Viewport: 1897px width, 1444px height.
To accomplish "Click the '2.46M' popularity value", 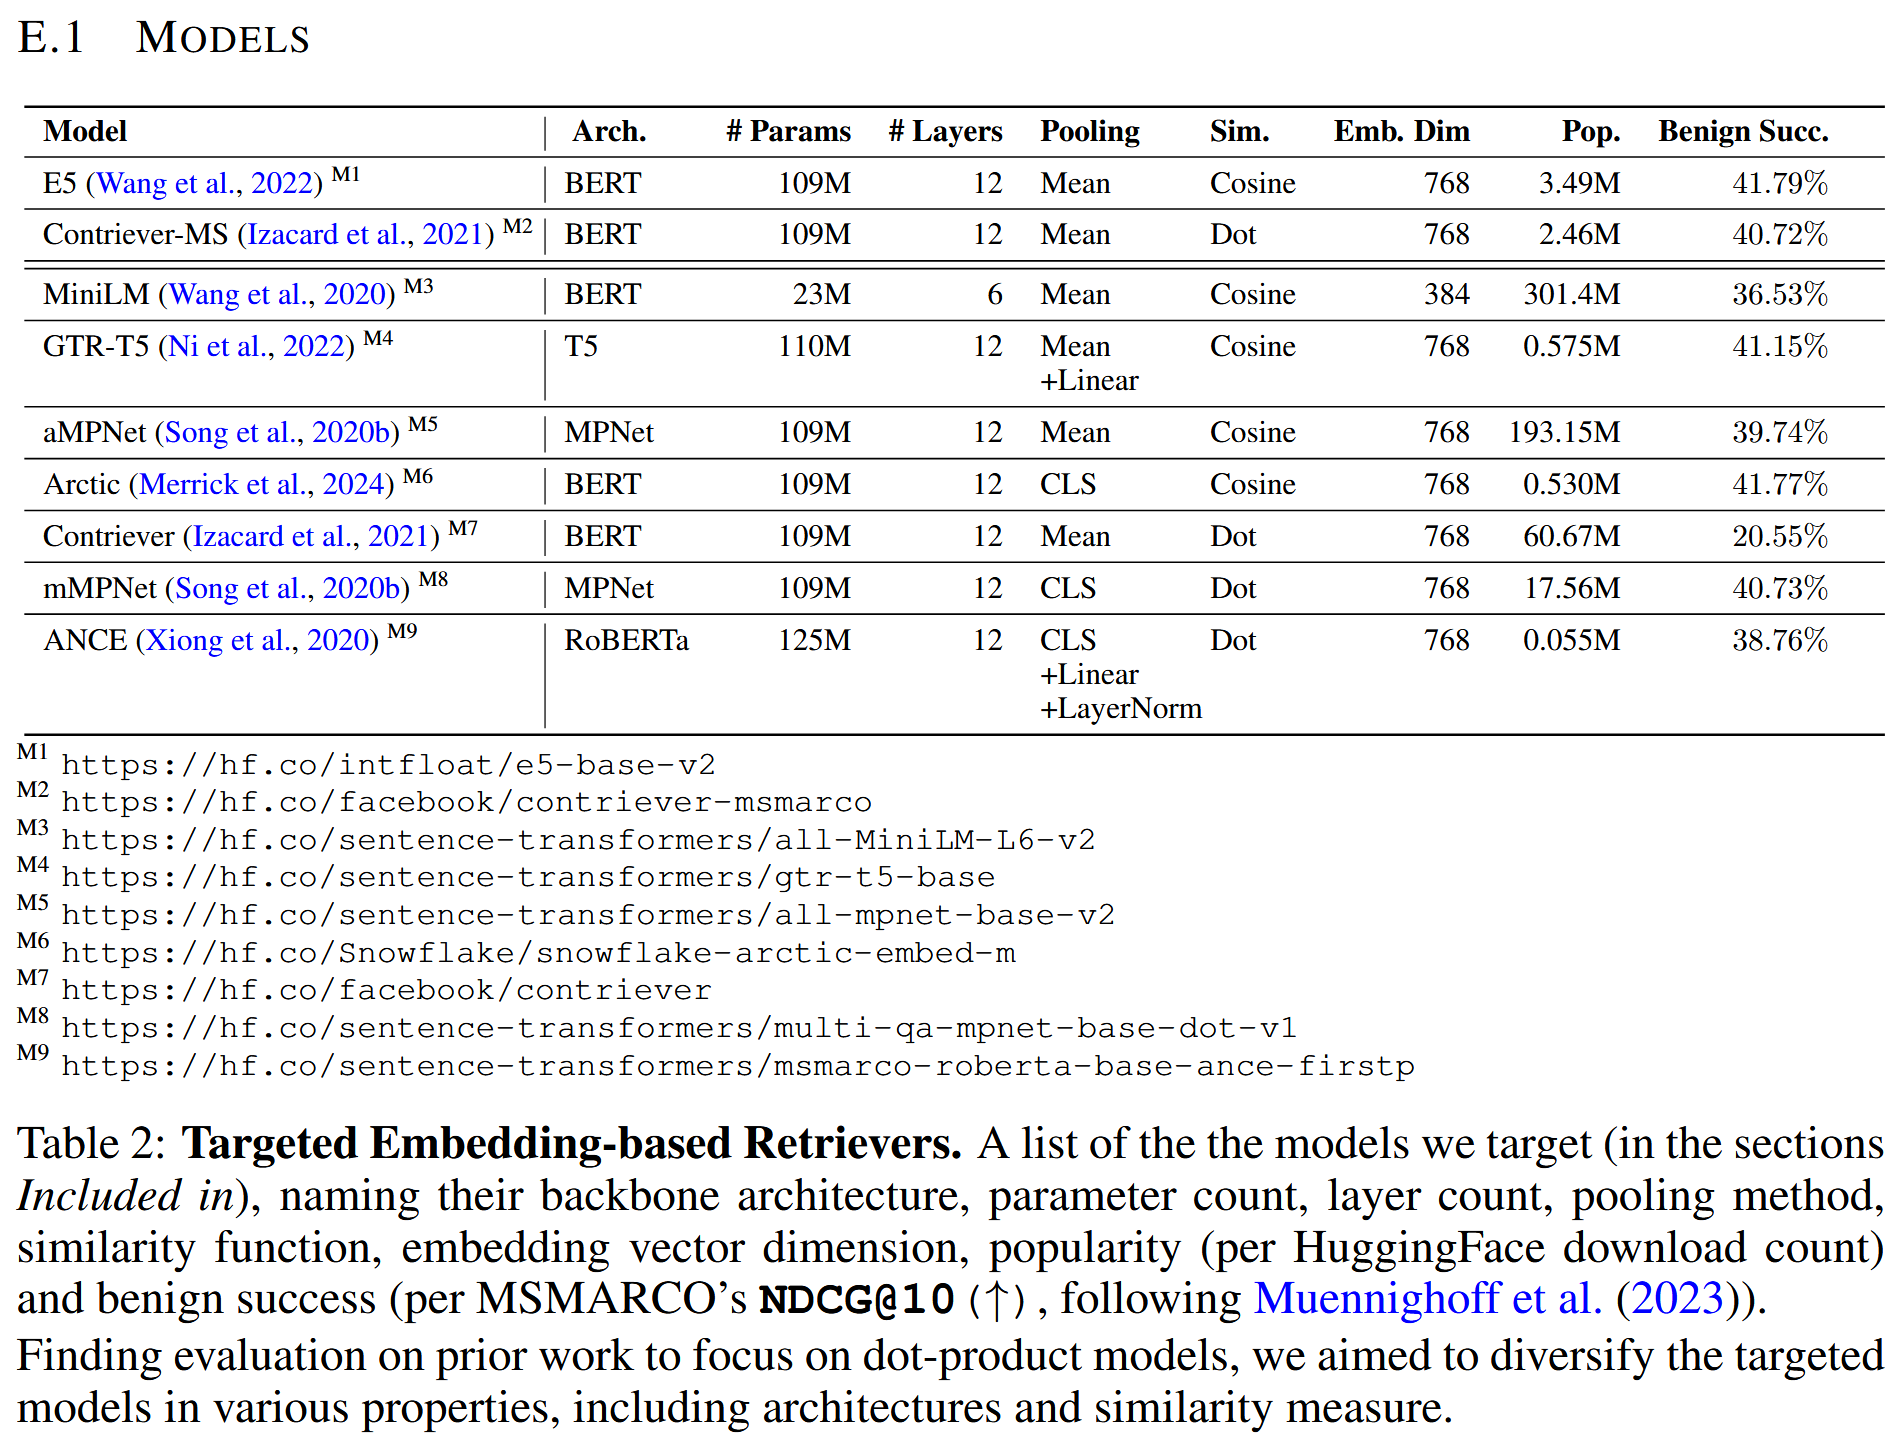I will (1580, 235).
